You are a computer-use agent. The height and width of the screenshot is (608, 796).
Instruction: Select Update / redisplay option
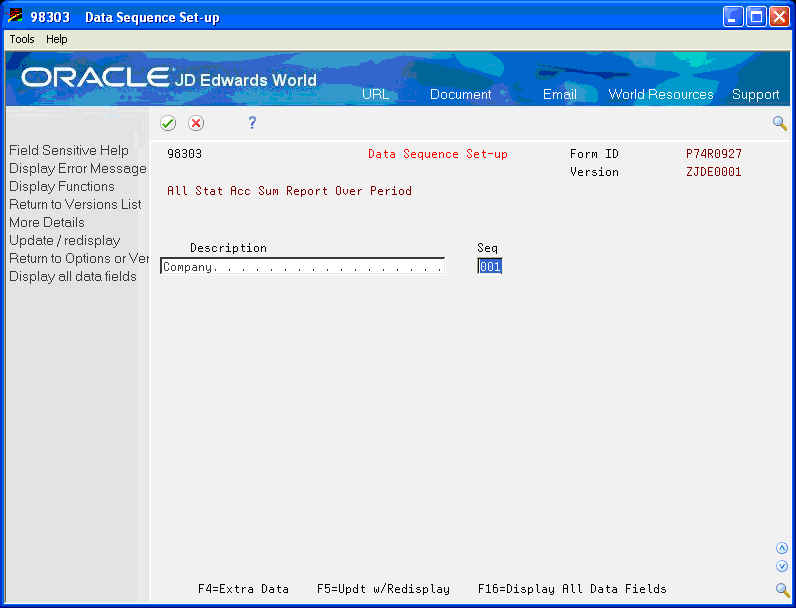click(64, 241)
